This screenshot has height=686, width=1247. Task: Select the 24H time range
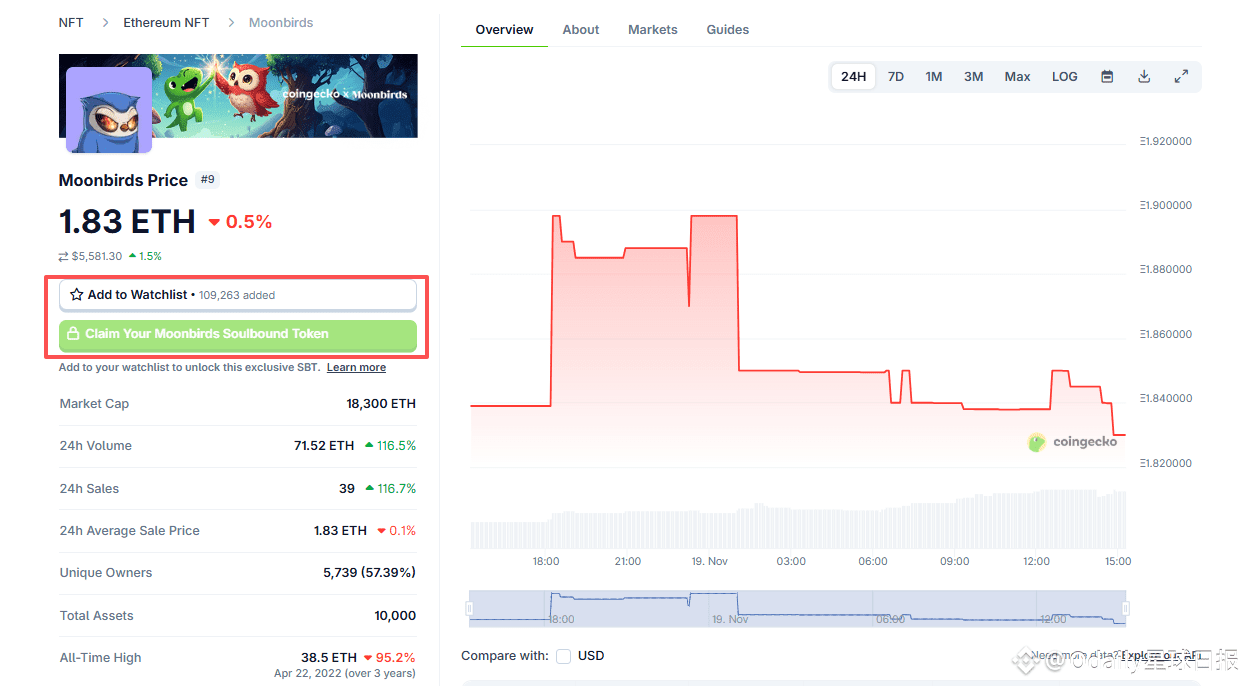(853, 77)
